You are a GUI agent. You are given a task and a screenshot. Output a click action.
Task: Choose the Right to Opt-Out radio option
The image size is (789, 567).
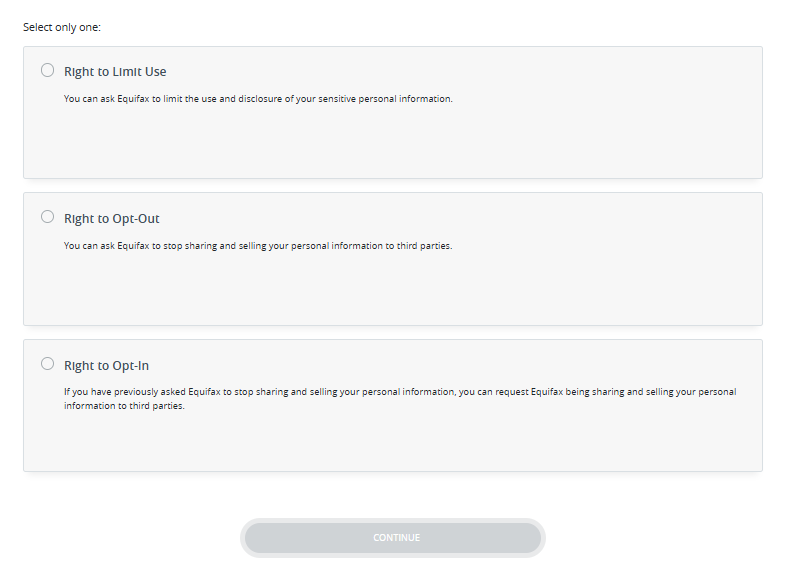(48, 217)
